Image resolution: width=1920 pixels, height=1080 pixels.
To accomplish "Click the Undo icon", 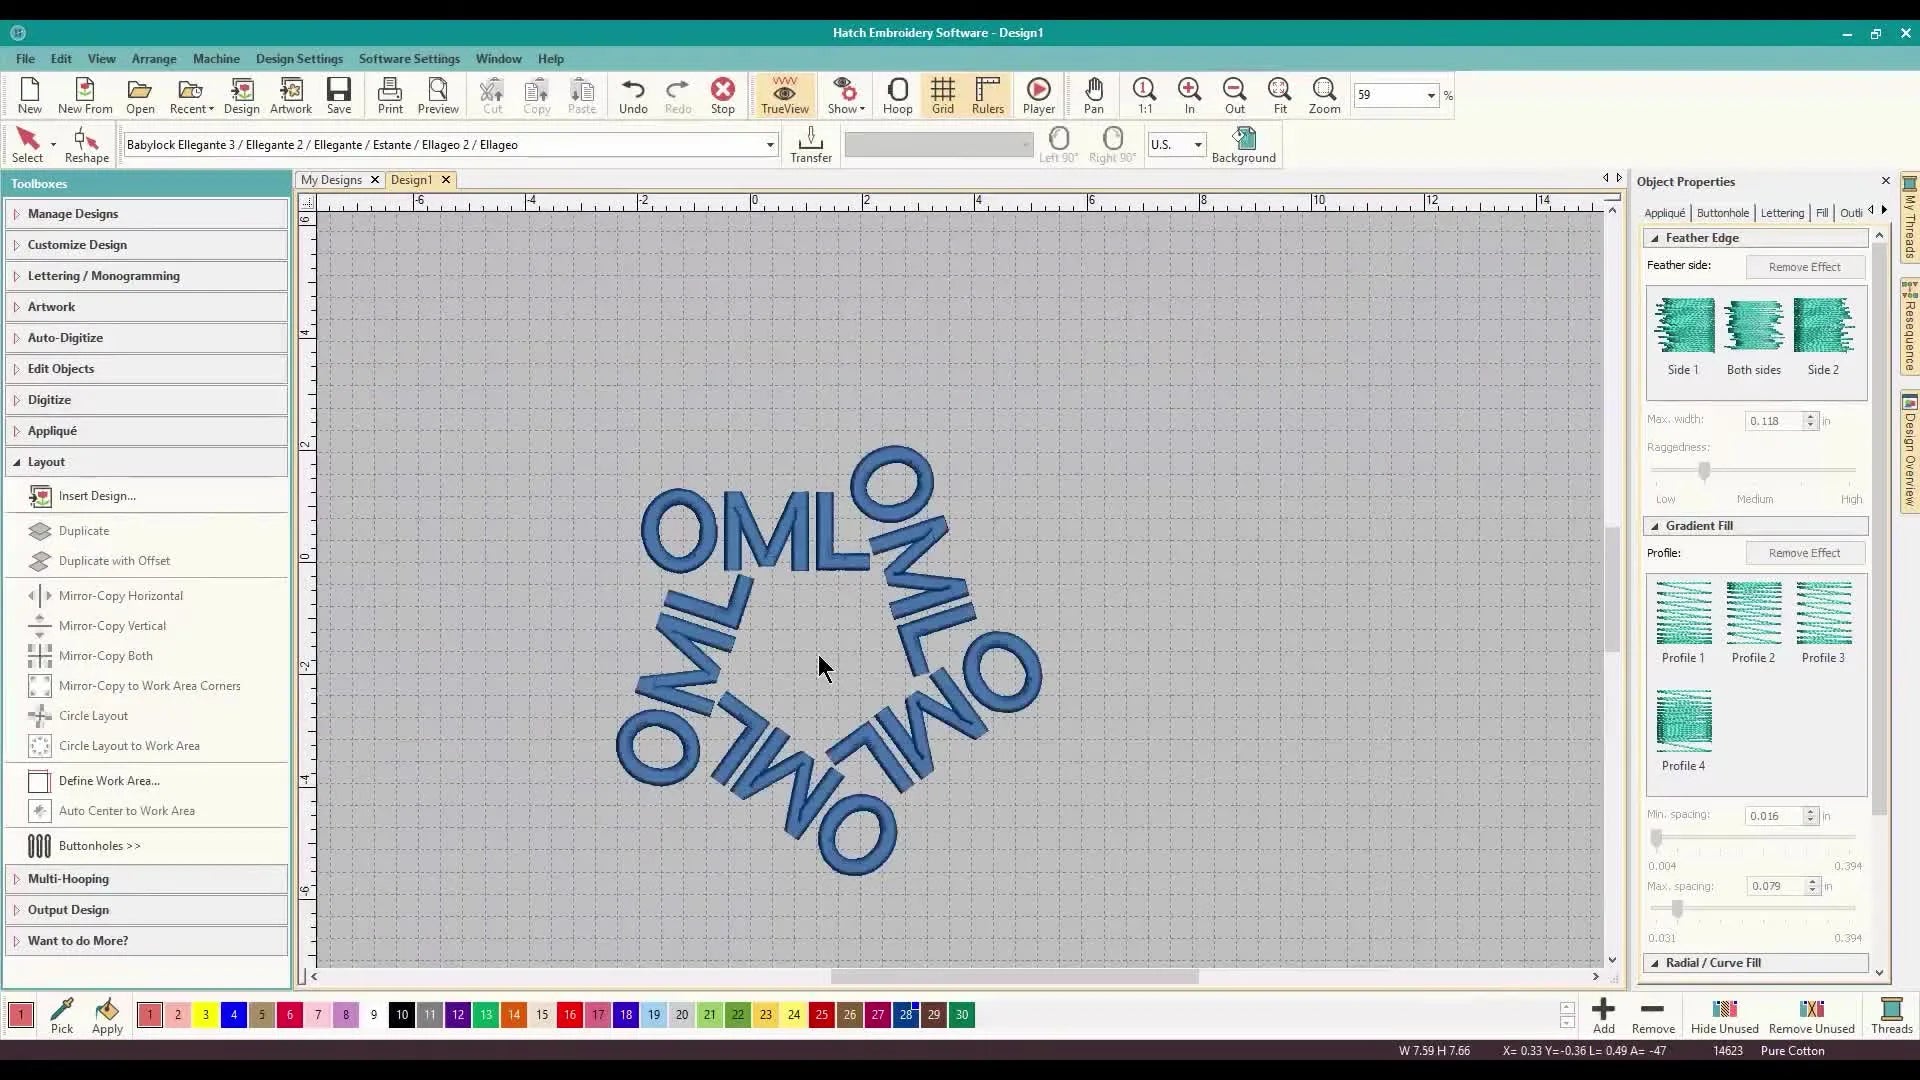I will (633, 96).
